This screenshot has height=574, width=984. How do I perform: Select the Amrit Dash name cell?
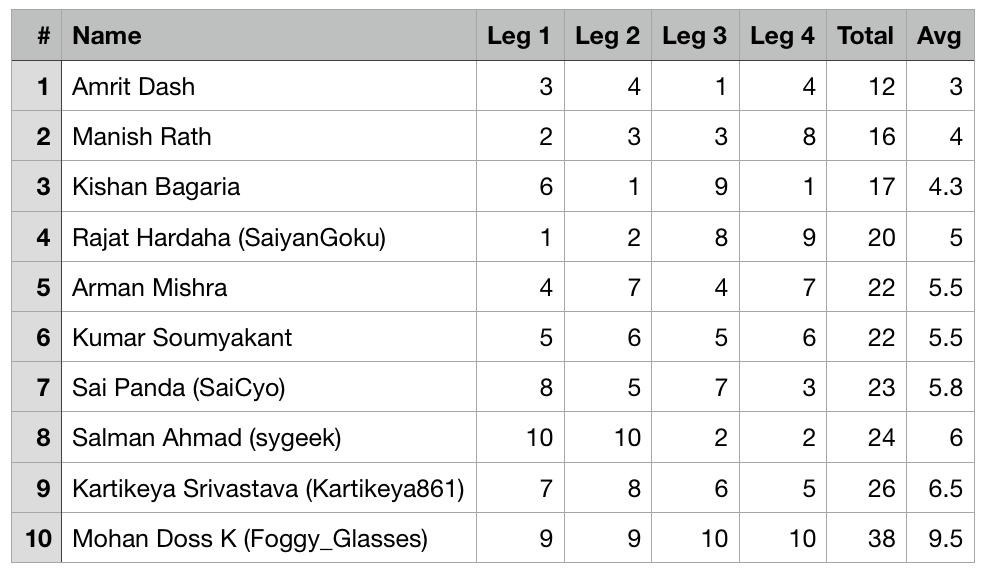tap(134, 86)
